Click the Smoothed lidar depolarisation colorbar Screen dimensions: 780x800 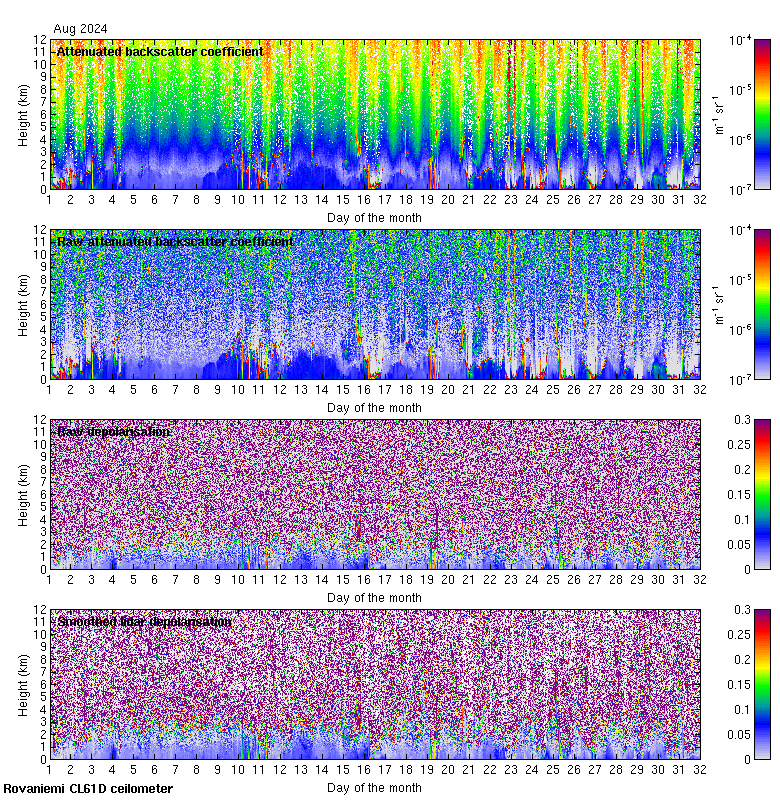[x=735, y=684]
